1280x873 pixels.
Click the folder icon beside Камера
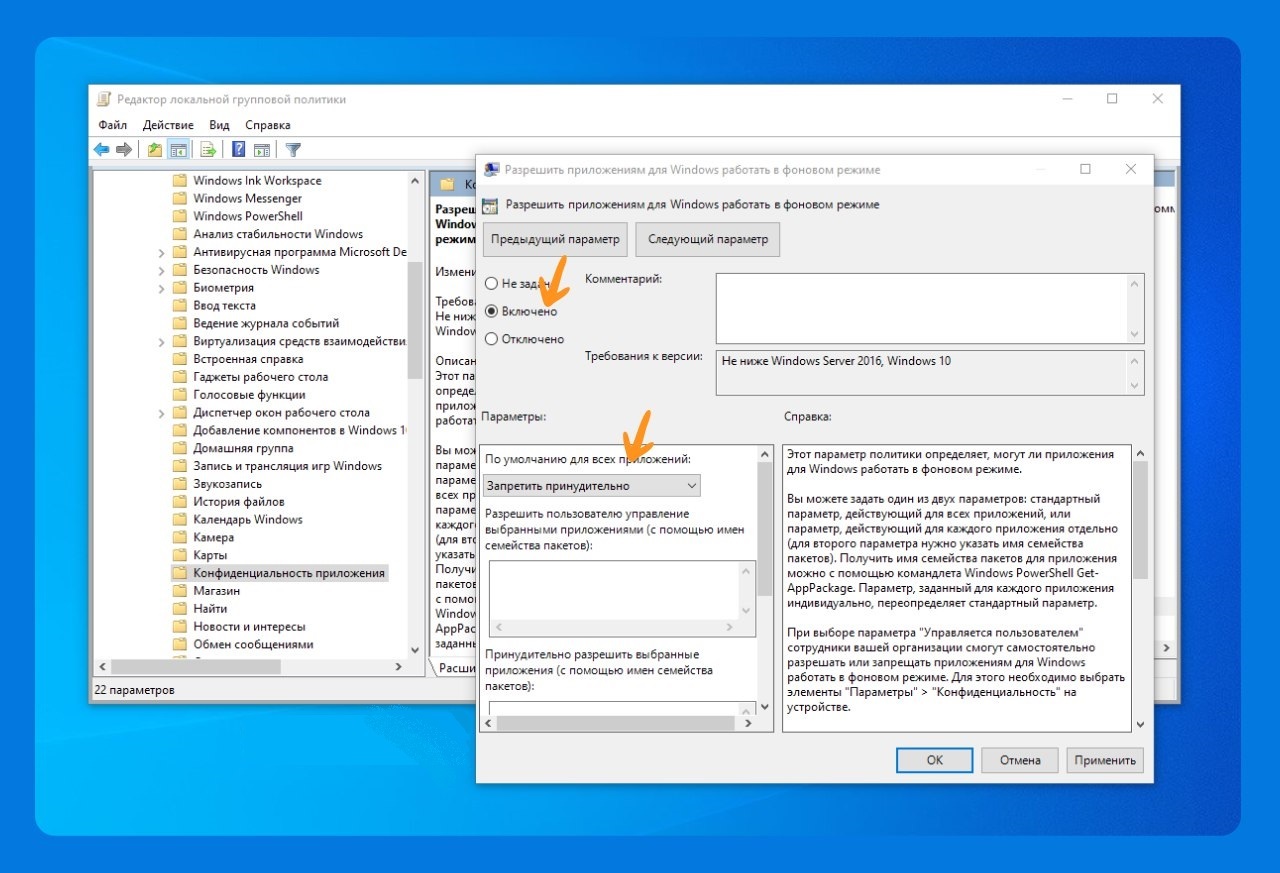[180, 537]
